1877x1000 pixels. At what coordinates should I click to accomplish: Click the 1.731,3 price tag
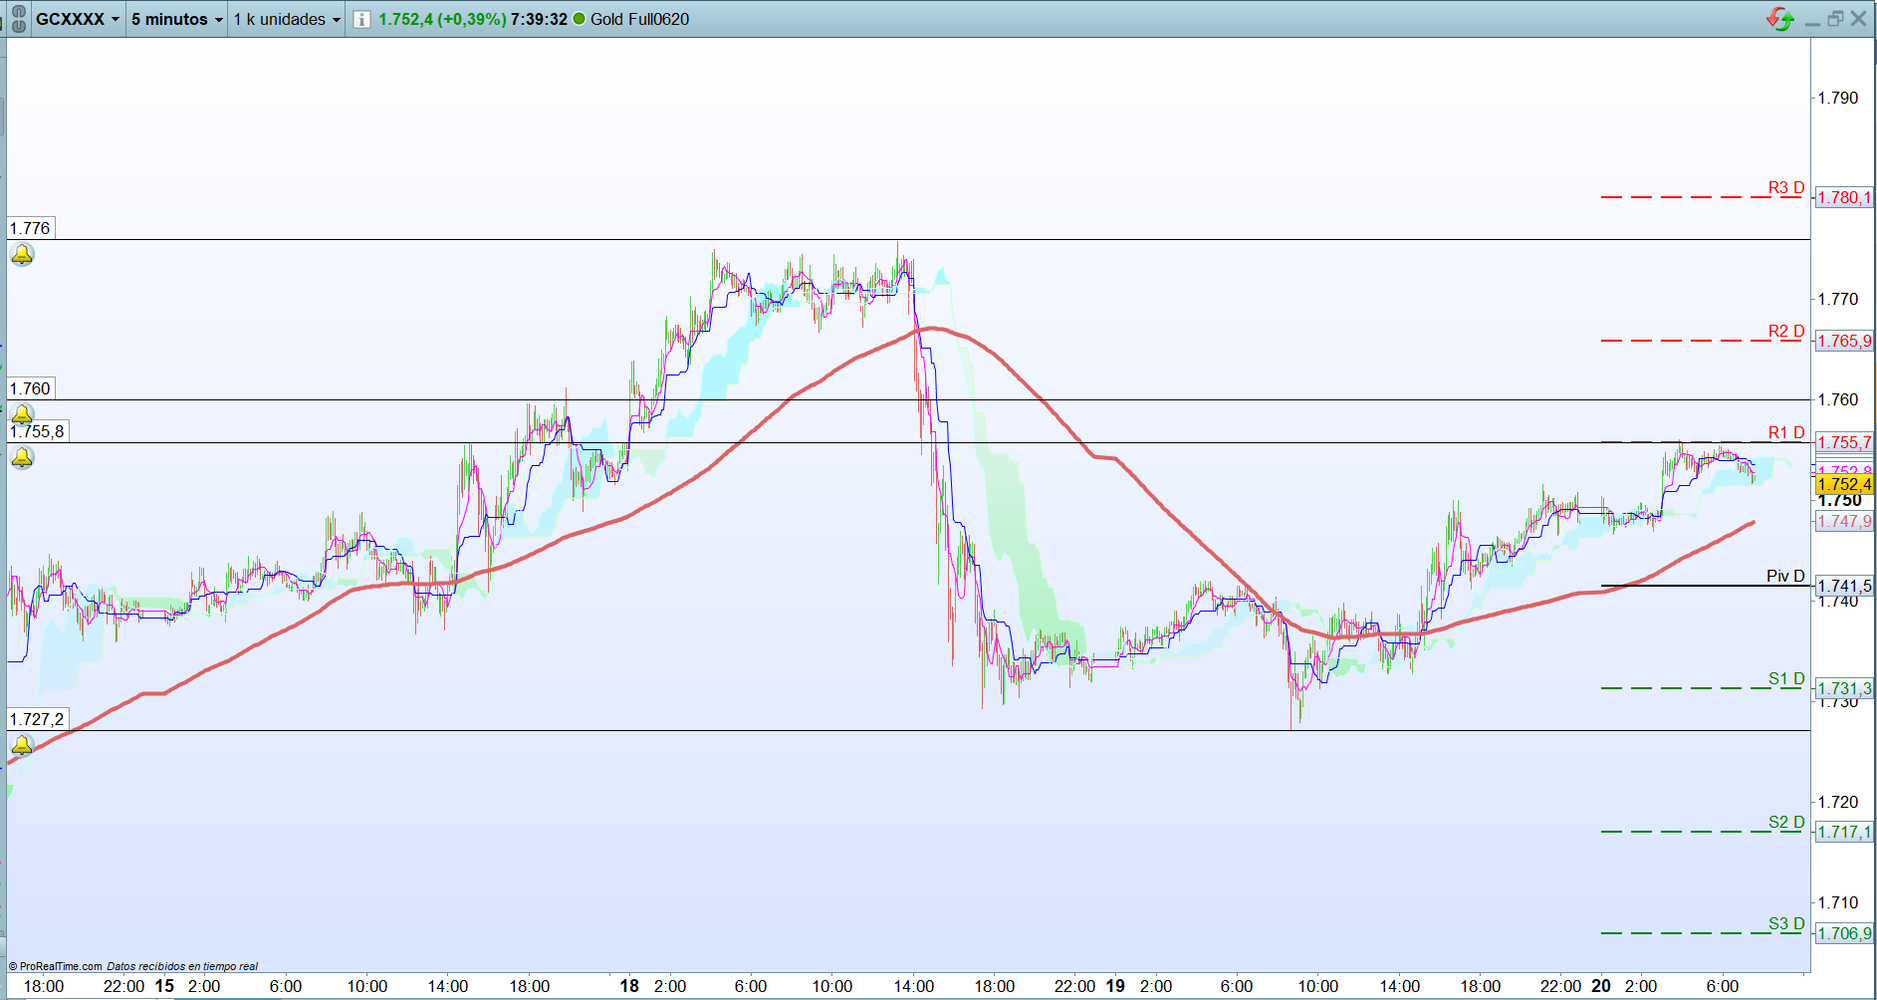click(x=1844, y=688)
